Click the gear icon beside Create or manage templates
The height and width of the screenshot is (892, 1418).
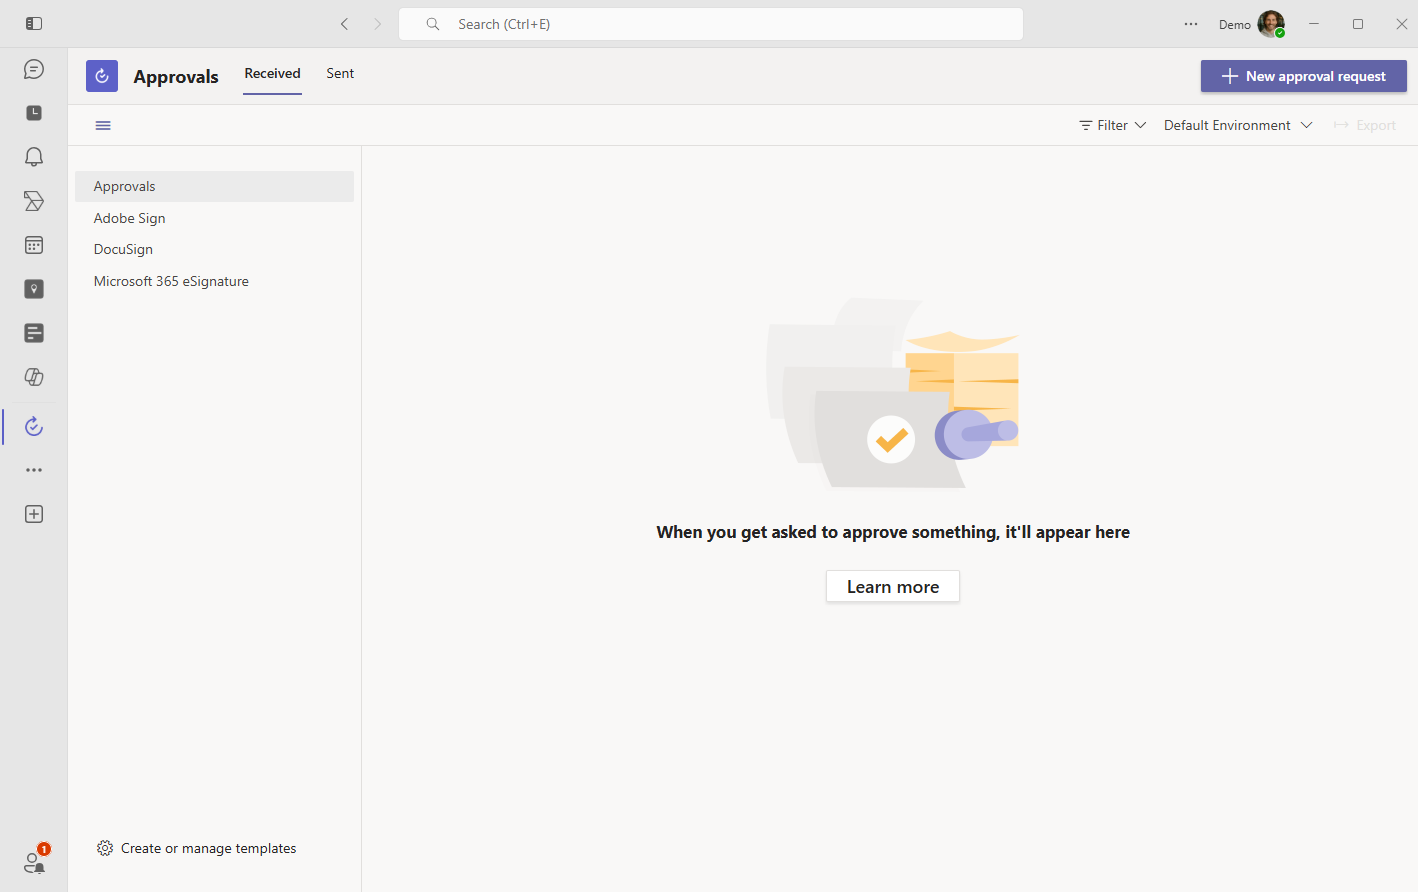(x=105, y=848)
